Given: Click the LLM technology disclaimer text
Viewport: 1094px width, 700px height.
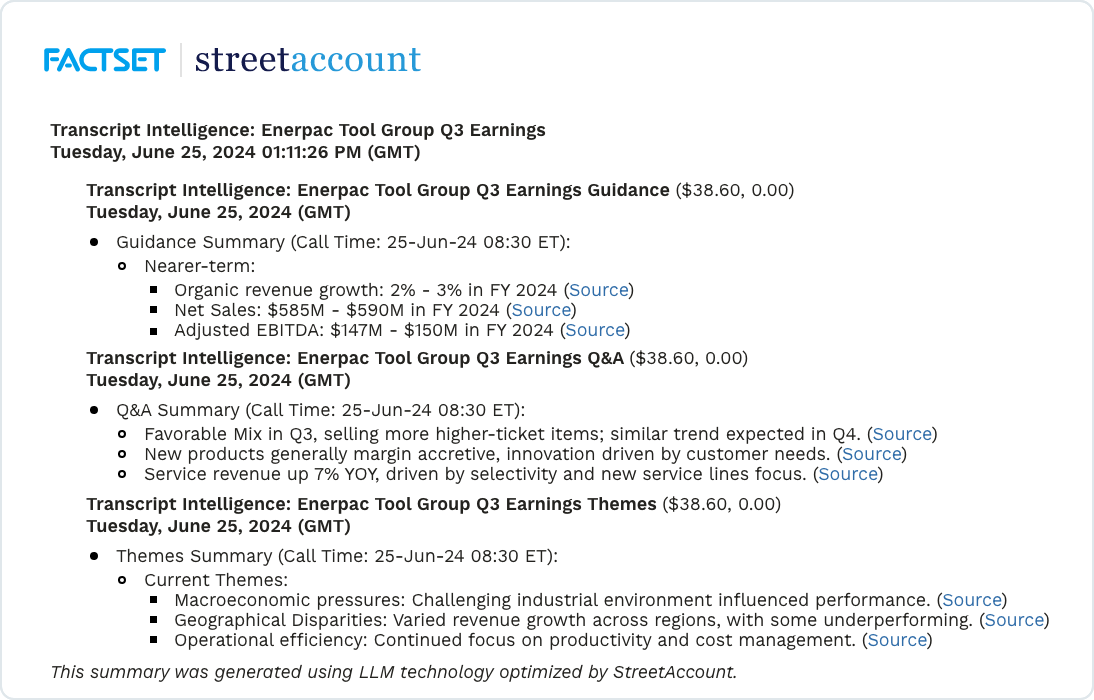Looking at the screenshot, I should [393, 672].
